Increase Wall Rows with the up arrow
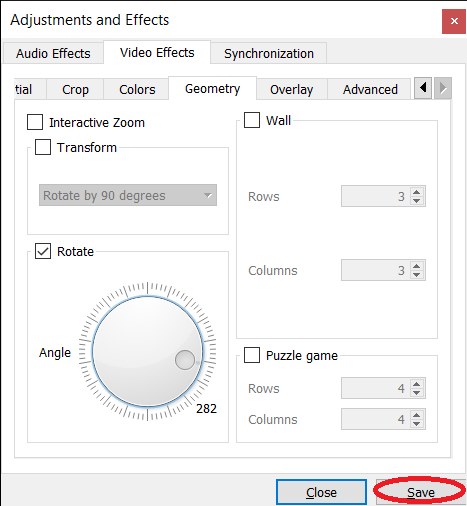Screen dimensions: 467x506 tap(416, 192)
